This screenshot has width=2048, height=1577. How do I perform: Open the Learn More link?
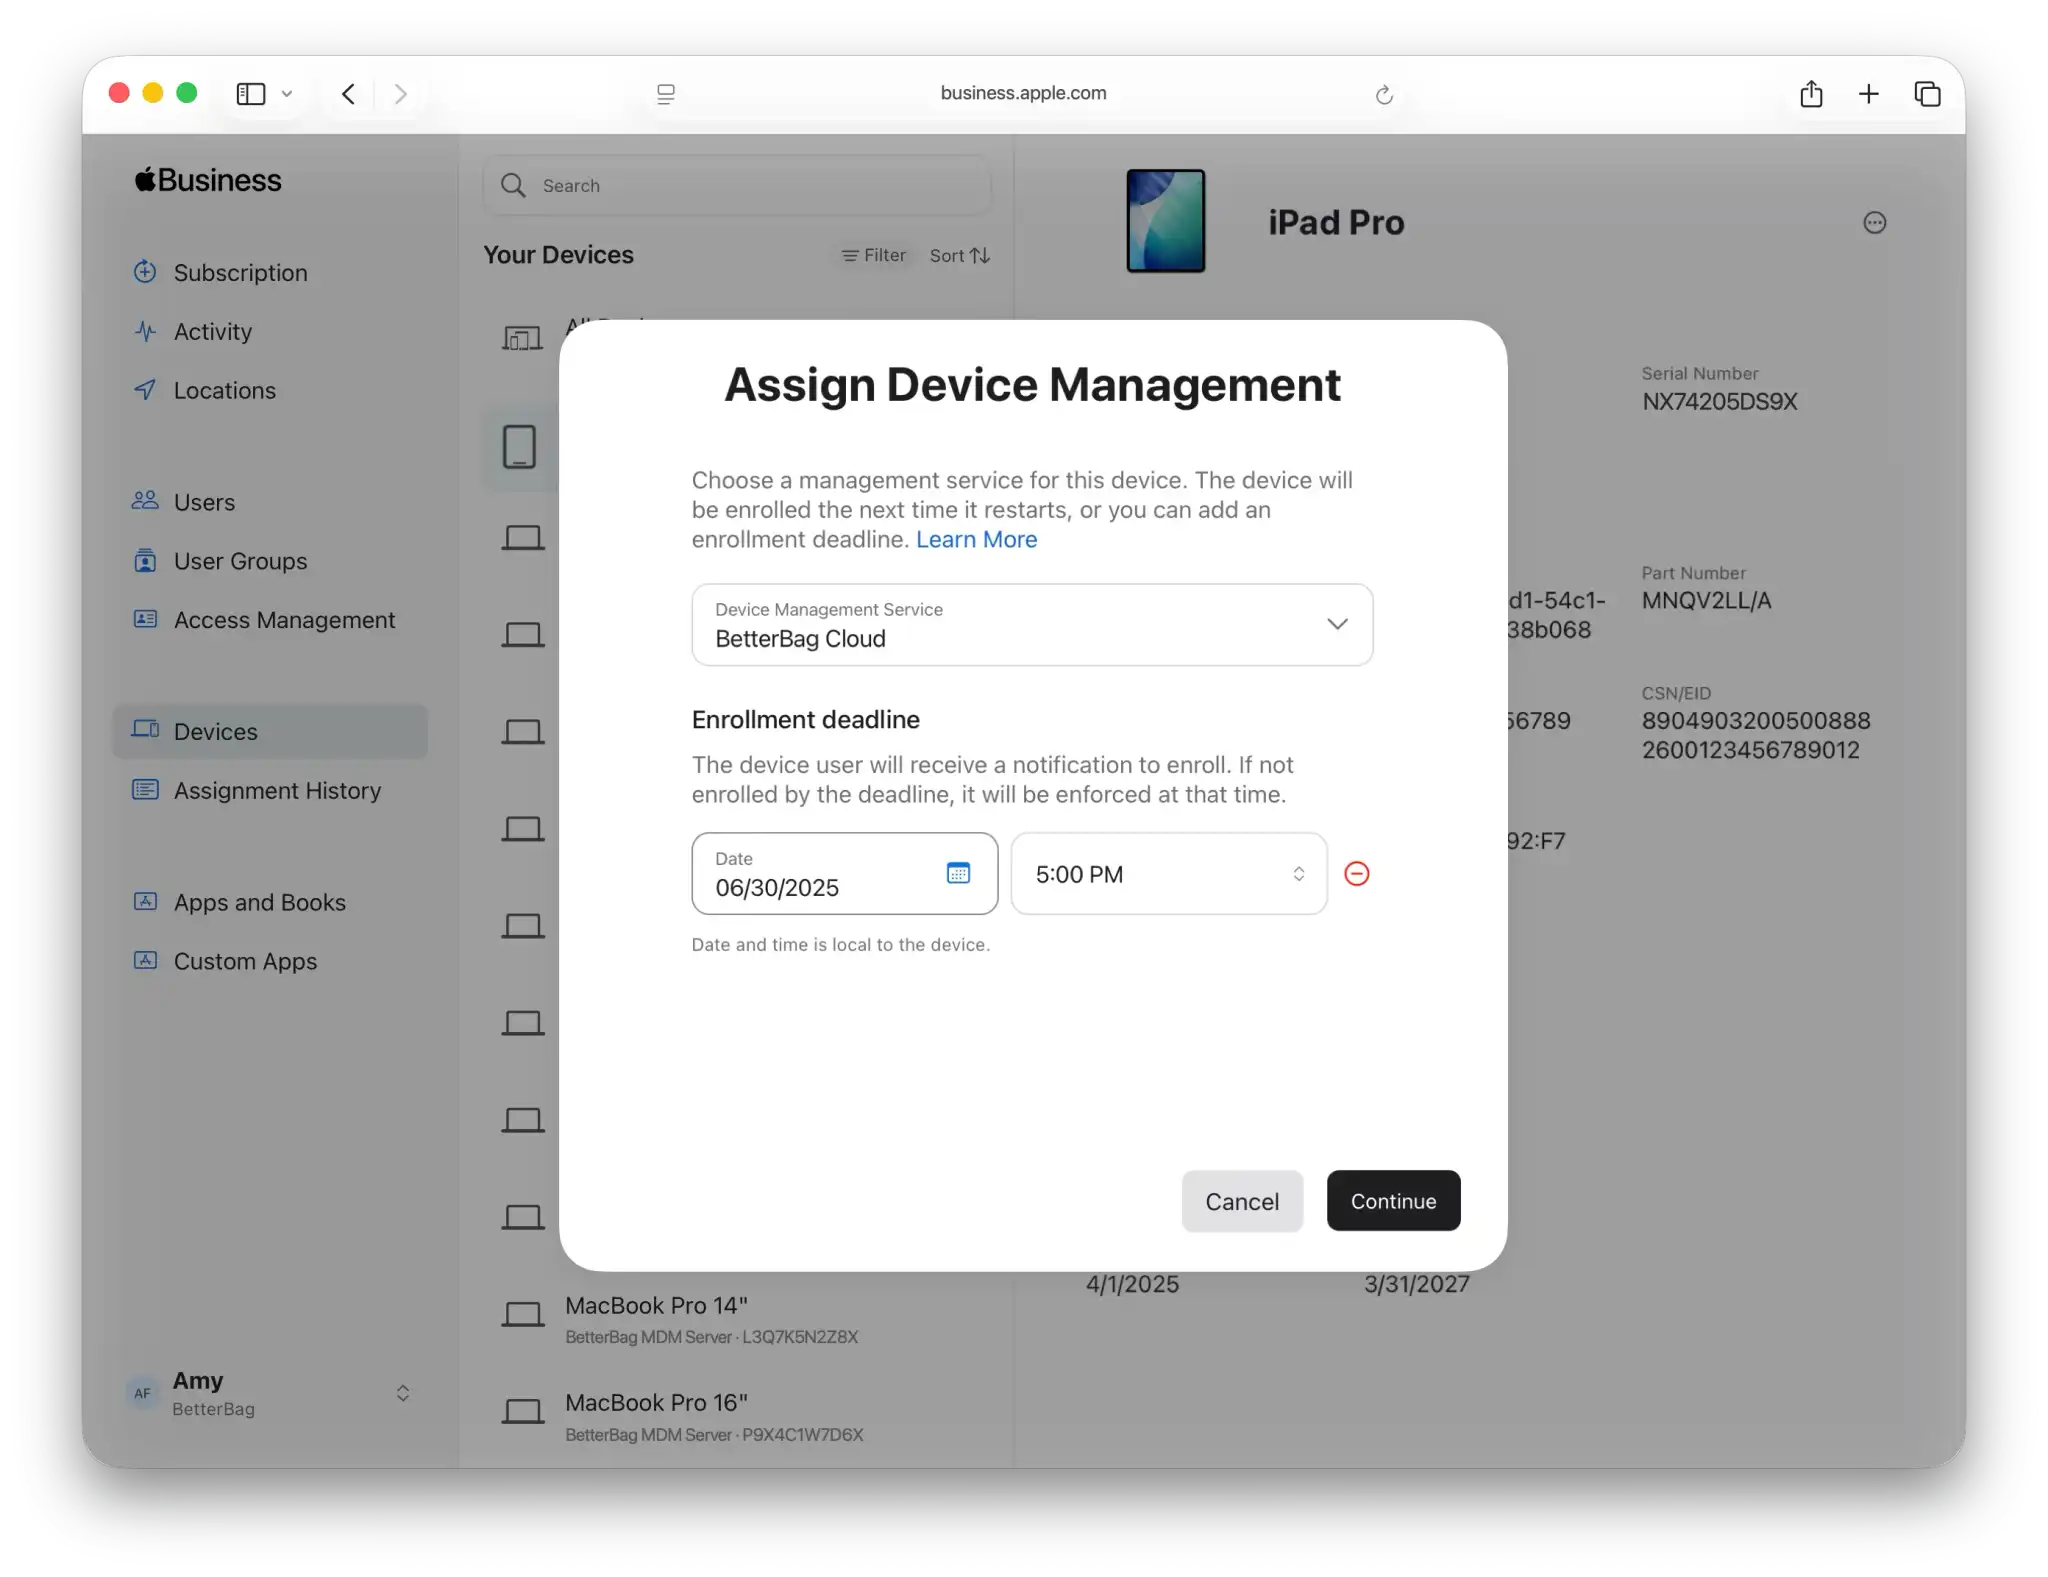976,539
